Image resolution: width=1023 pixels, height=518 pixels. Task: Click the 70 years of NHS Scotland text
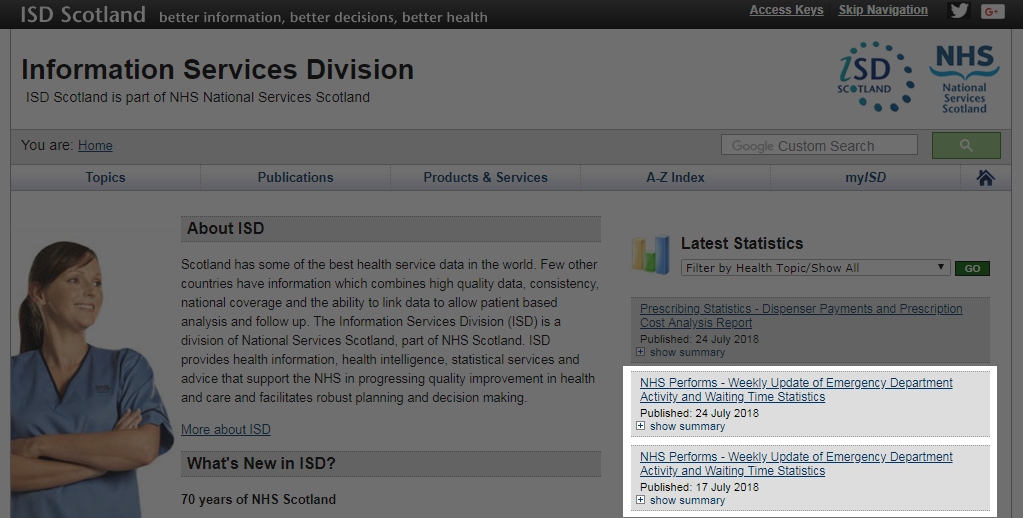(x=258, y=499)
